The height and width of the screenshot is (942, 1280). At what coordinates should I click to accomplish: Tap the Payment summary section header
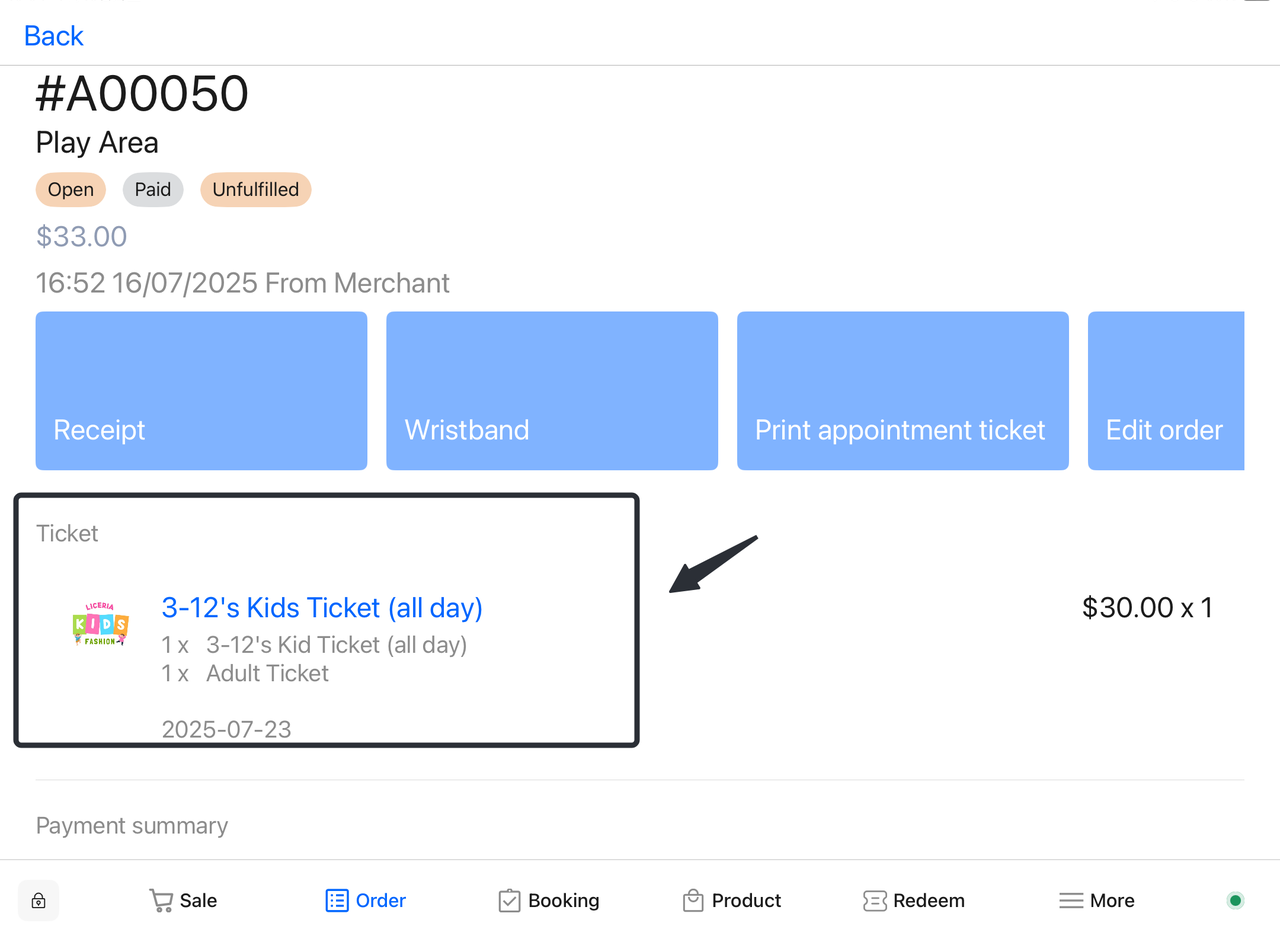[x=132, y=825]
